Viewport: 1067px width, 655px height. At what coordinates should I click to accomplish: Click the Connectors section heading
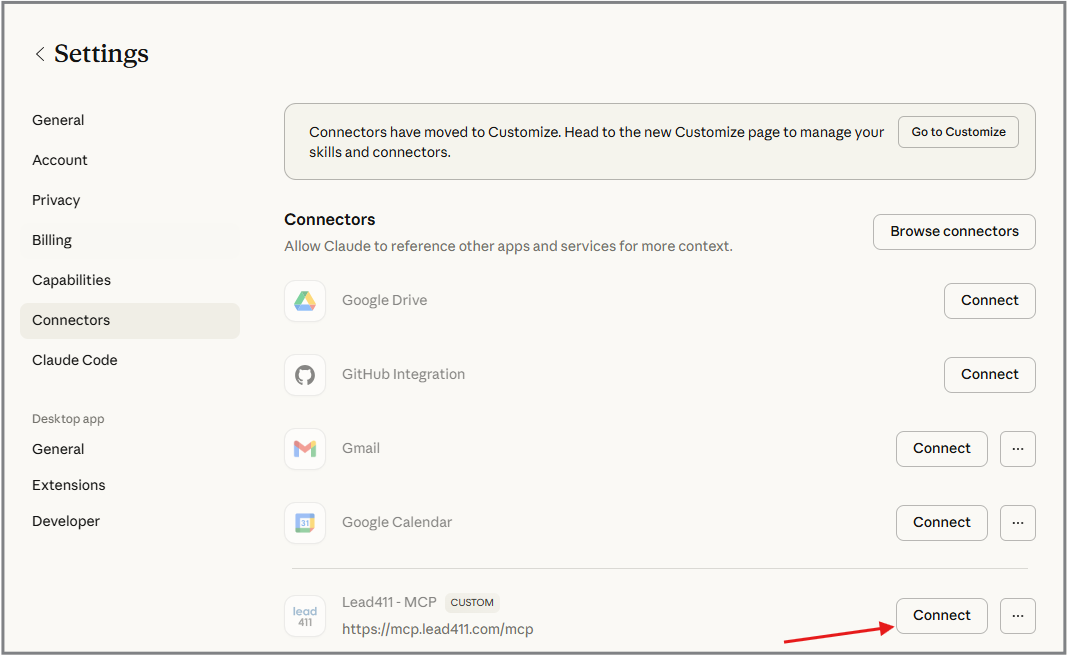point(330,220)
